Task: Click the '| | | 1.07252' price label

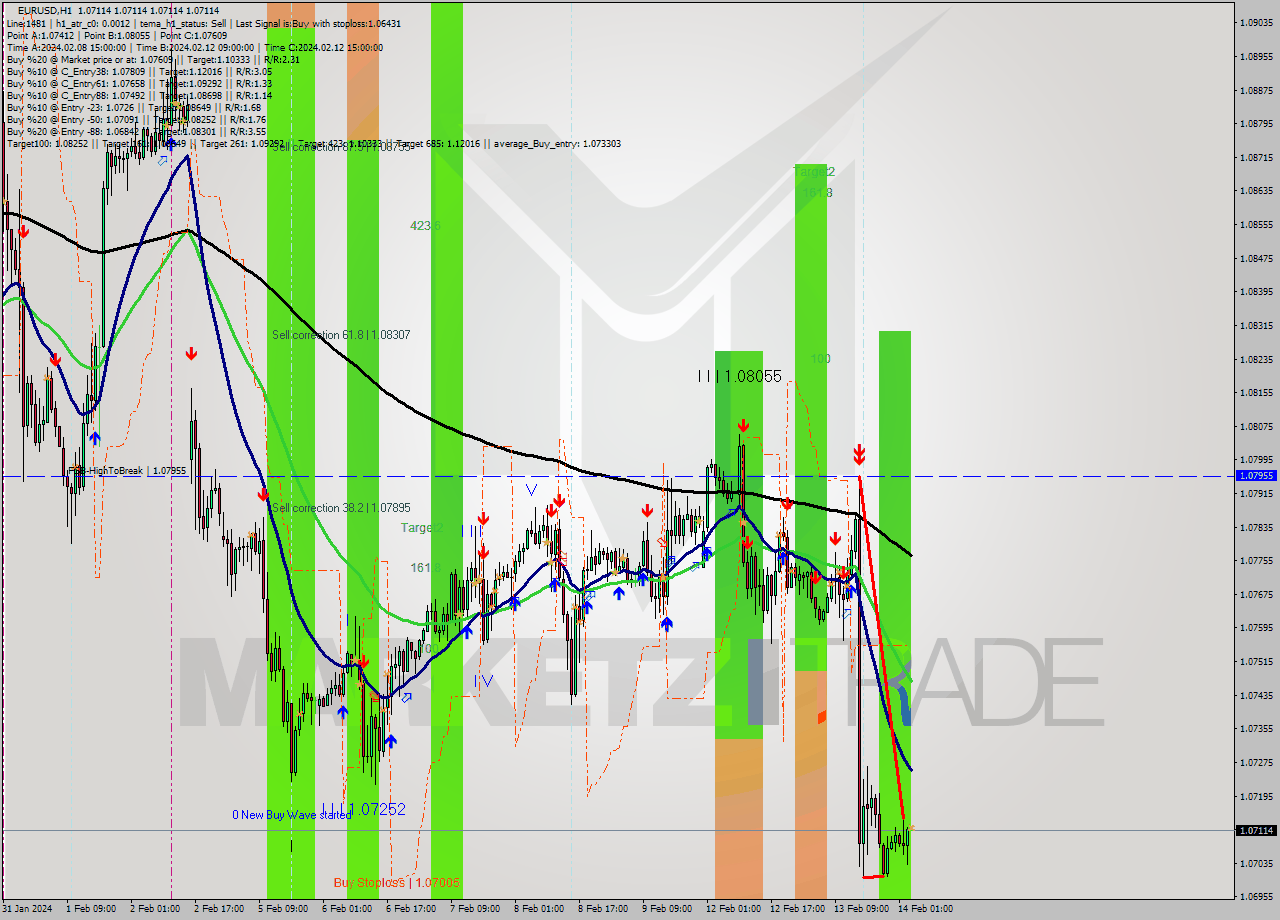Action: [364, 809]
